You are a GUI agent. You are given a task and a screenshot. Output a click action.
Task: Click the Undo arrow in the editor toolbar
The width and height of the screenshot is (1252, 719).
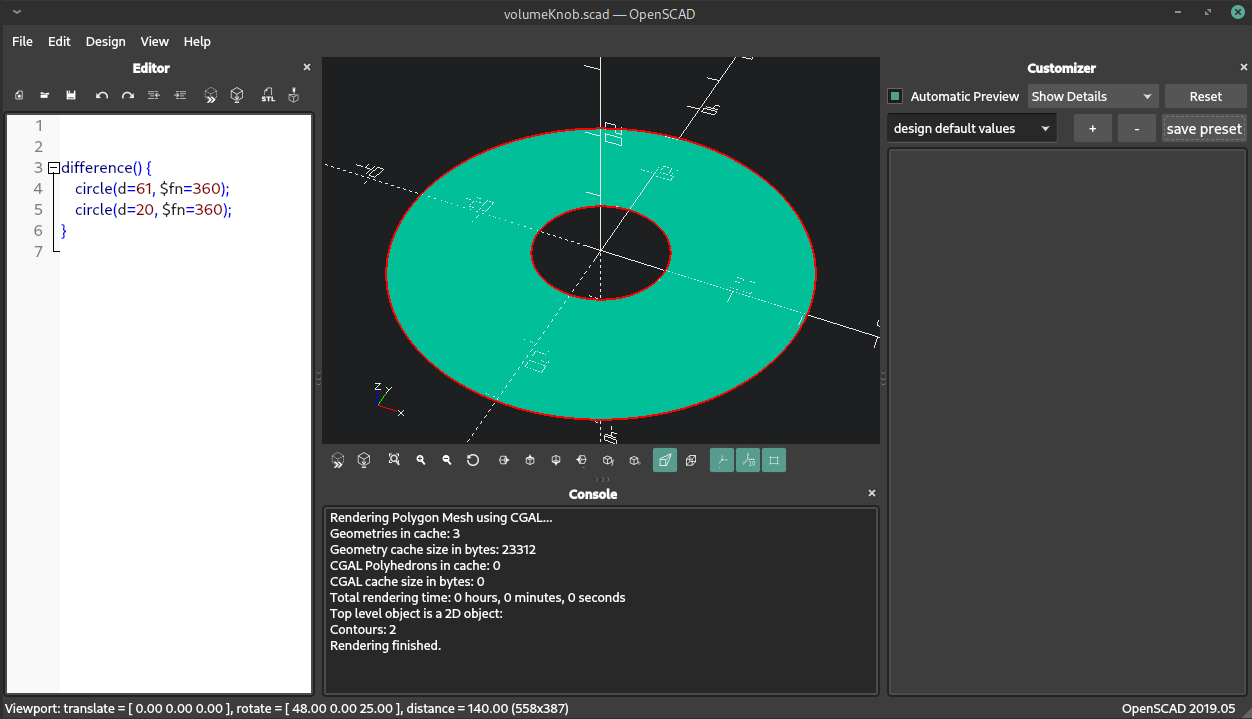click(102, 95)
